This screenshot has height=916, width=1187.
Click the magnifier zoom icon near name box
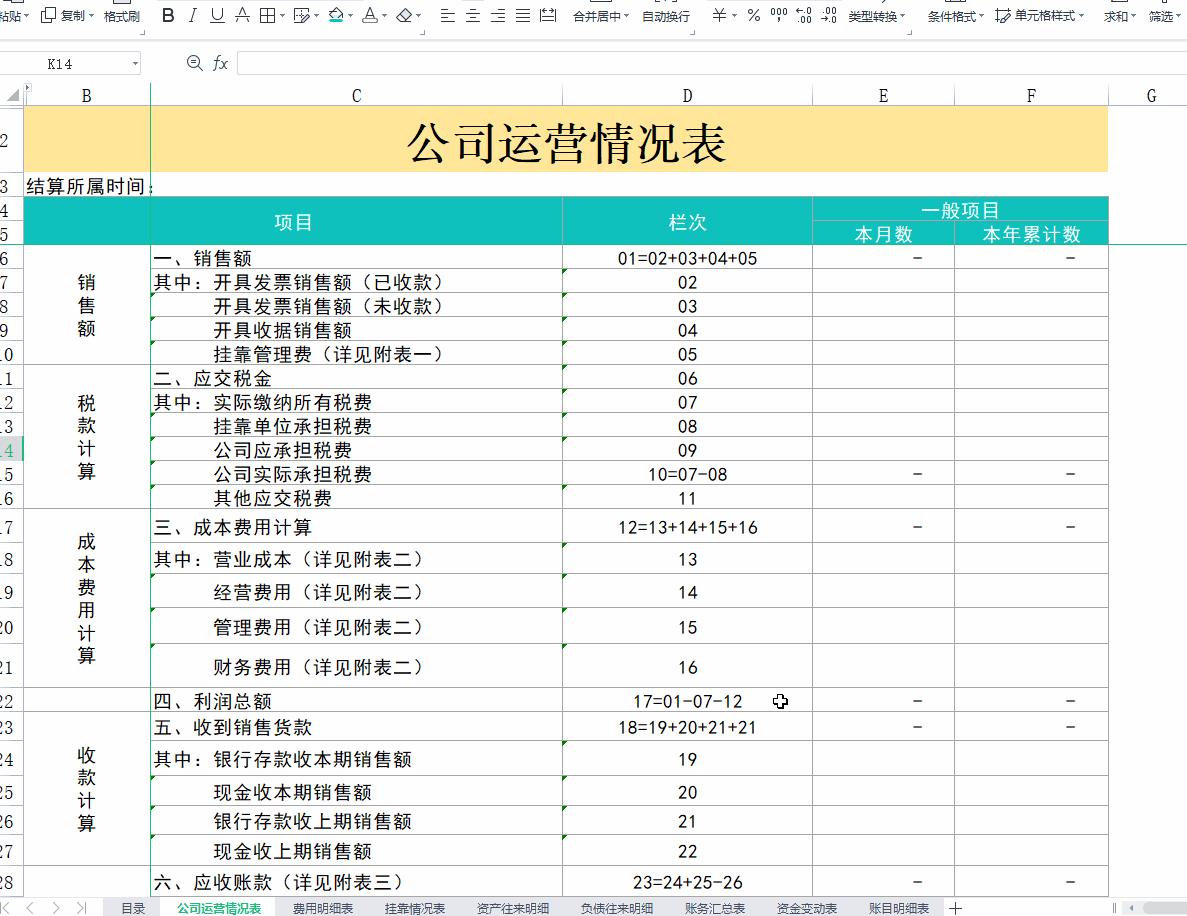click(193, 63)
